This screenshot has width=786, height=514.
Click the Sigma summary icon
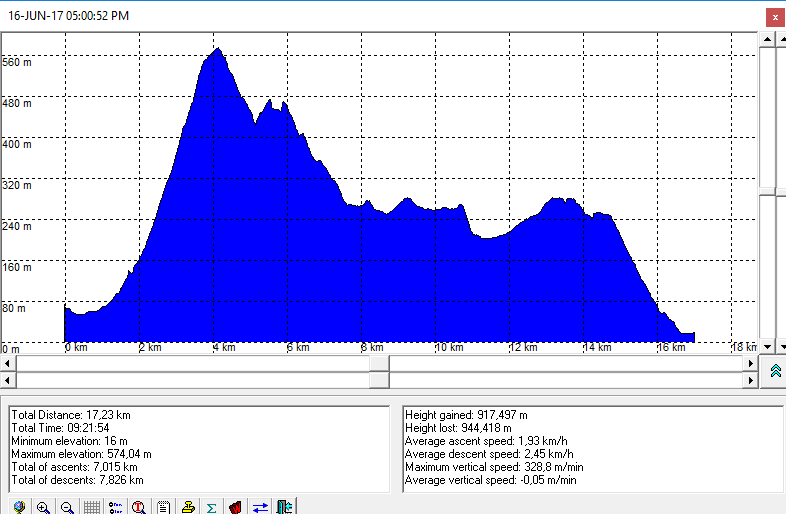point(211,507)
